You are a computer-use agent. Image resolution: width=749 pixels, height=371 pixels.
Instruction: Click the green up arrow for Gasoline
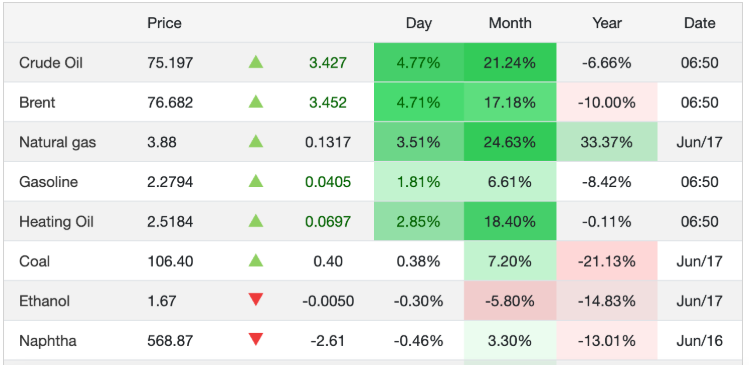coord(256,181)
